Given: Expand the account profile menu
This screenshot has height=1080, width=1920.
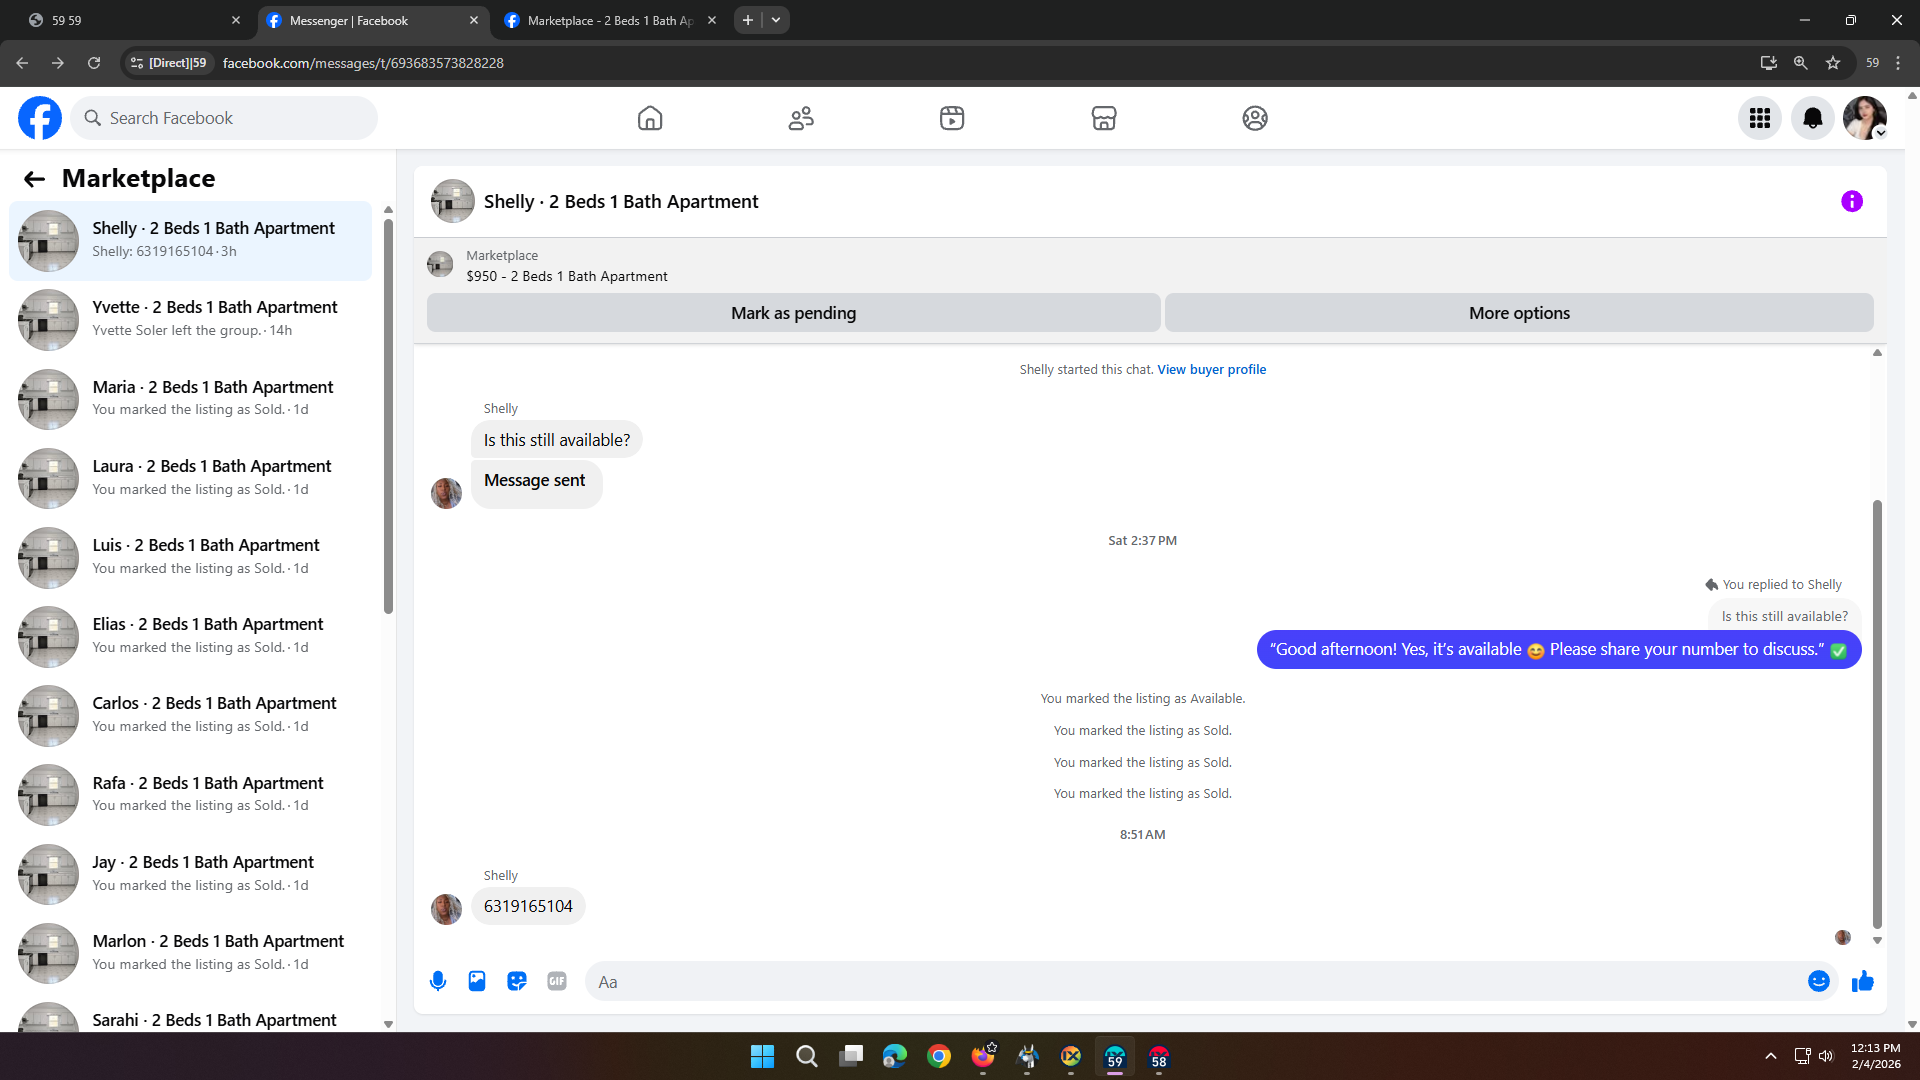Looking at the screenshot, I should click(x=1865, y=118).
